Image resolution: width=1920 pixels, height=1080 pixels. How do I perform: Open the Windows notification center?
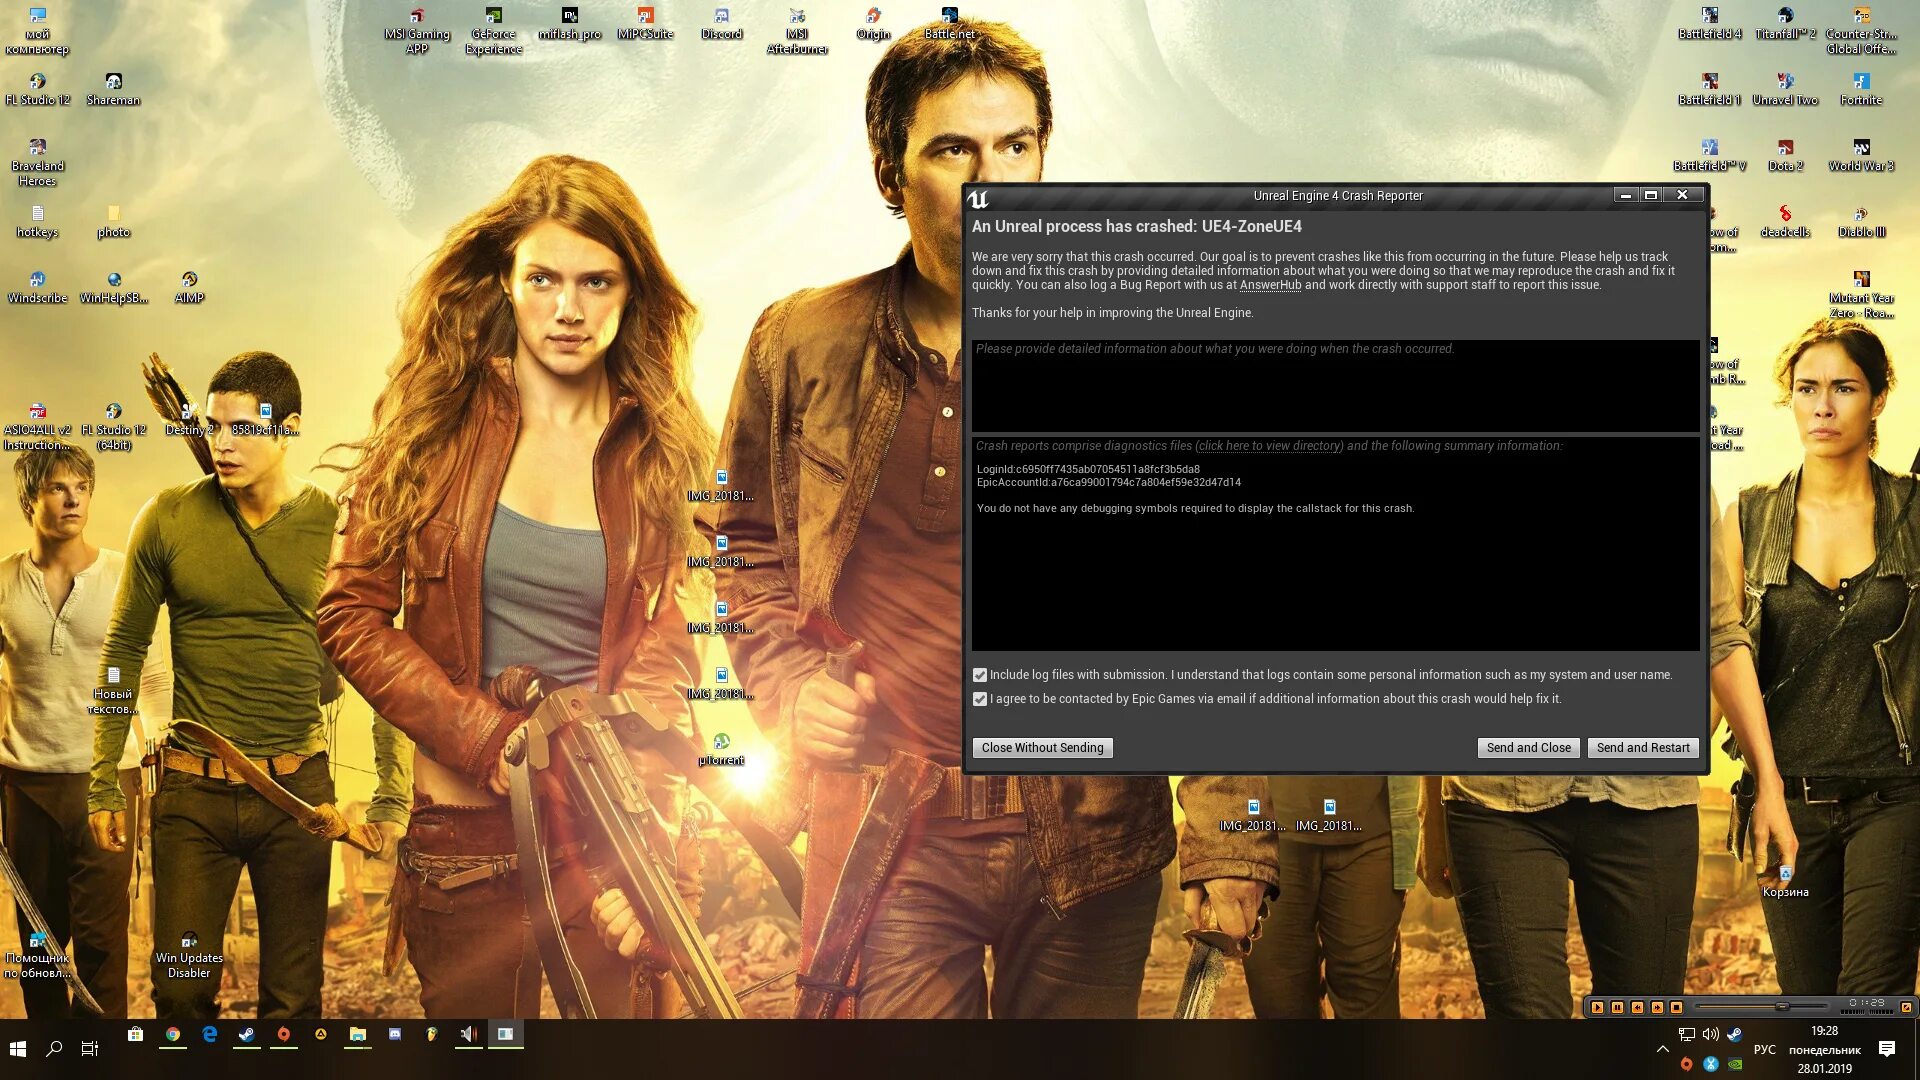tap(1886, 1049)
